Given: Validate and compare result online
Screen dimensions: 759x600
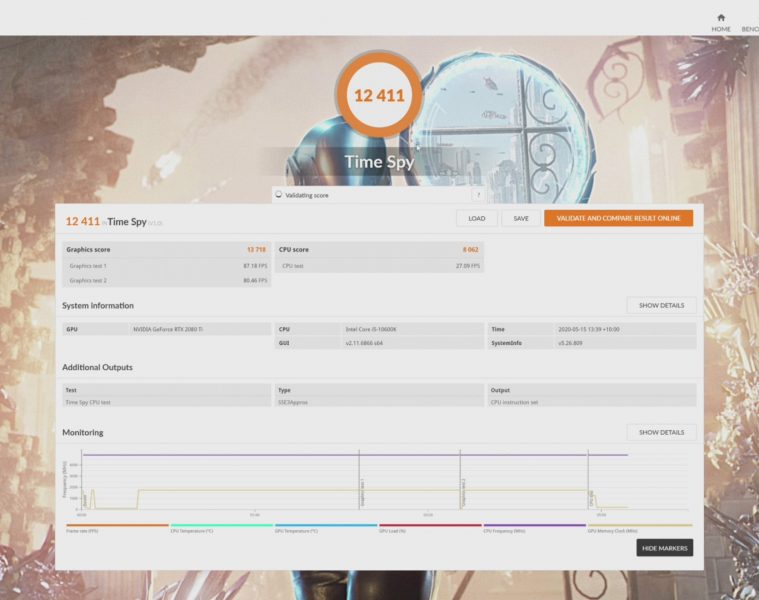Looking at the screenshot, I should point(618,218).
